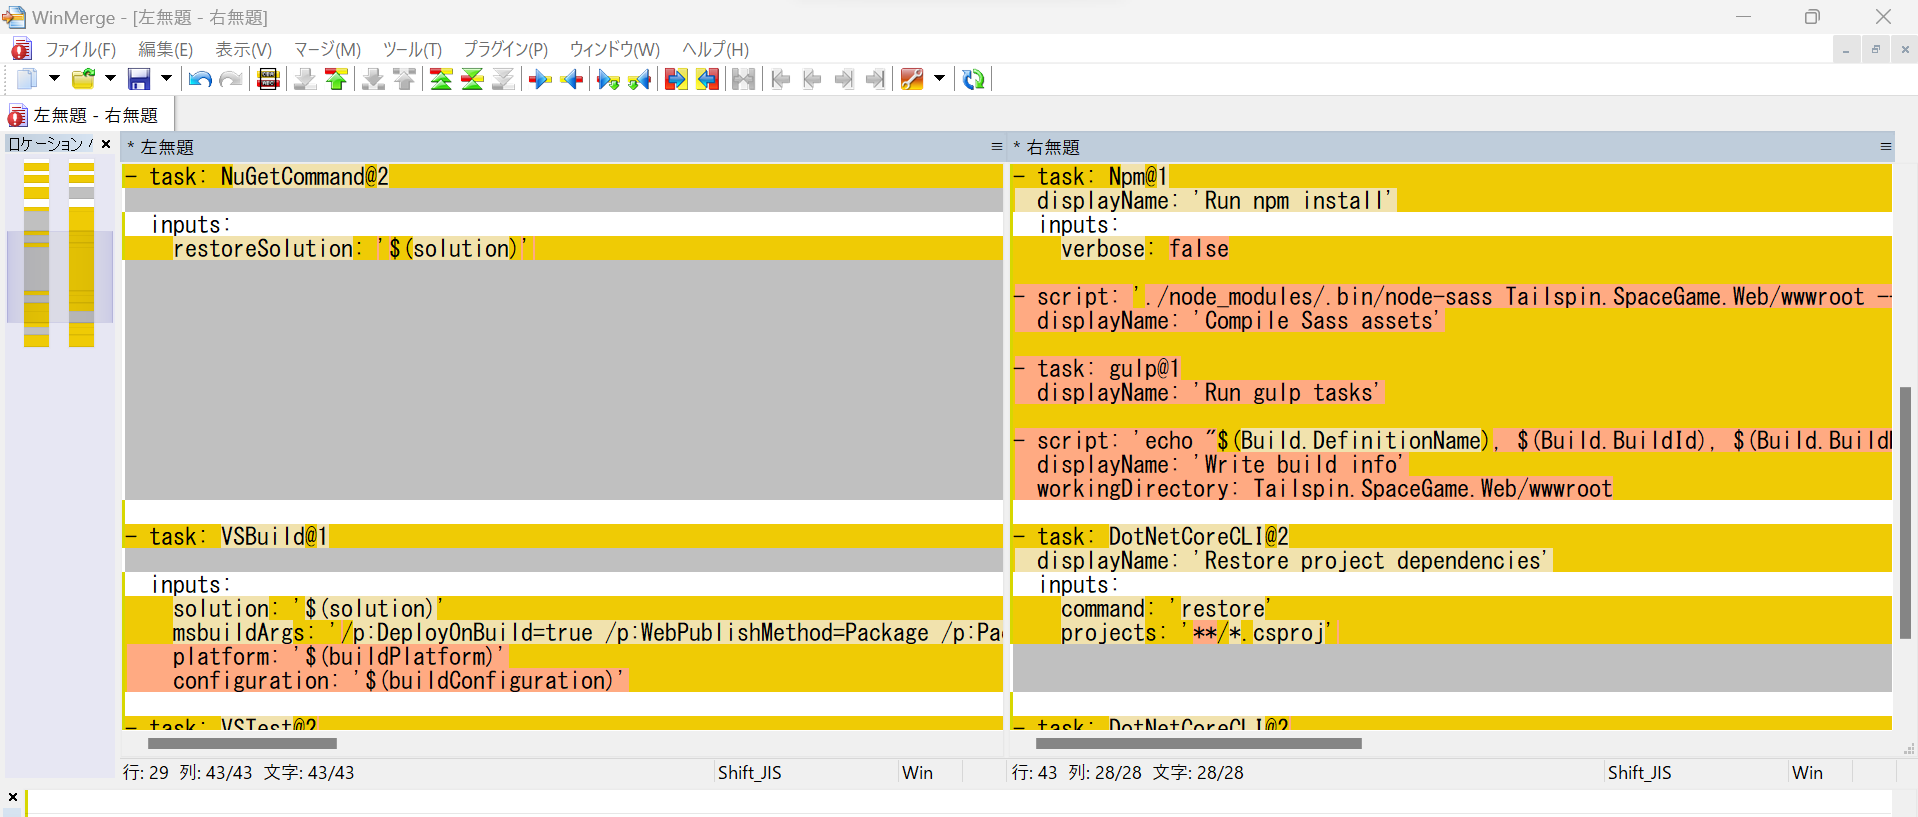Viewport: 1918px width, 817px height.
Task: Expand the dropdown arrow beside the Open icon
Action: [110, 79]
